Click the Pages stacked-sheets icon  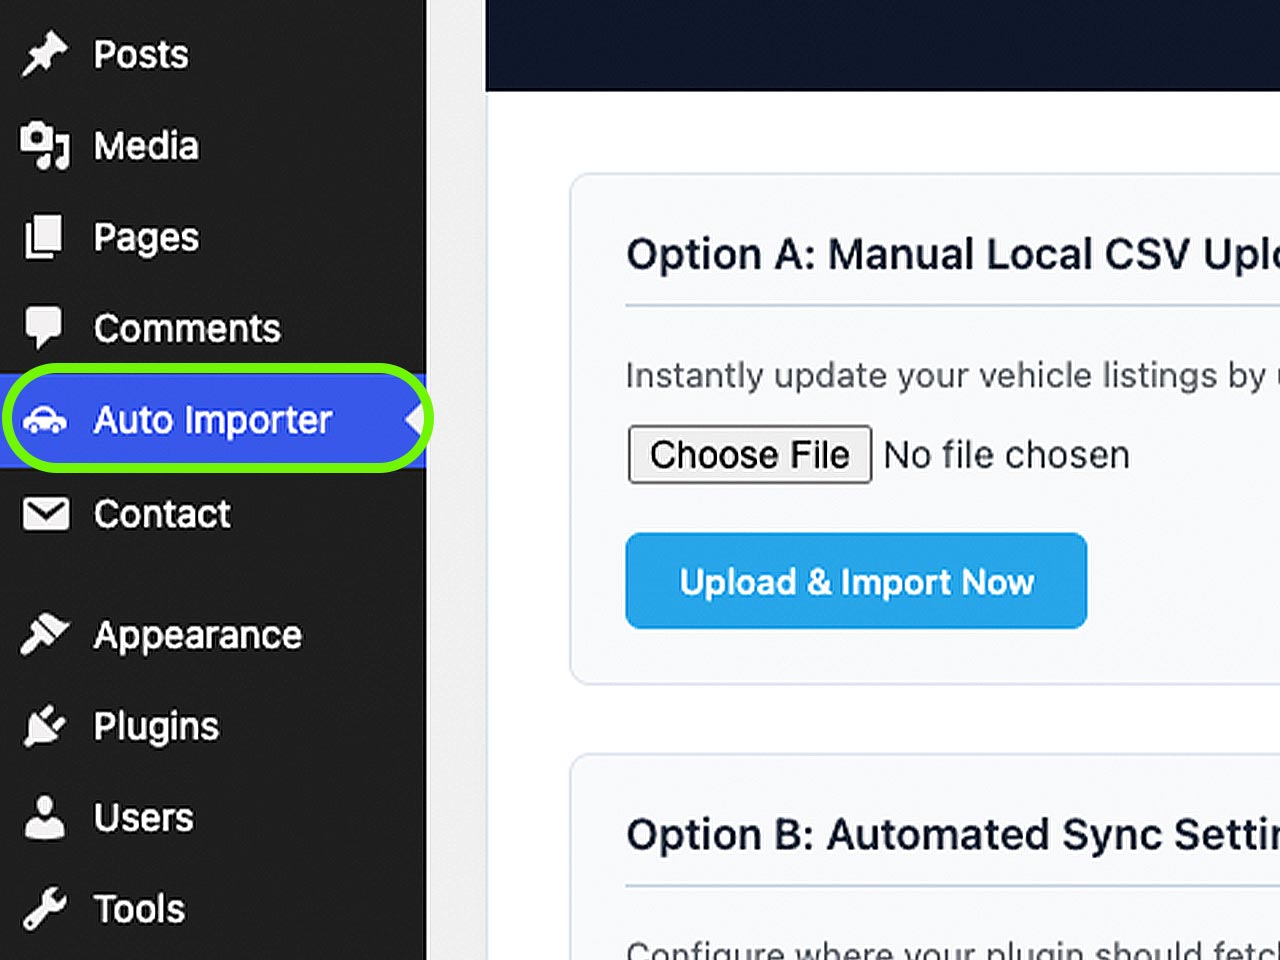tap(43, 237)
